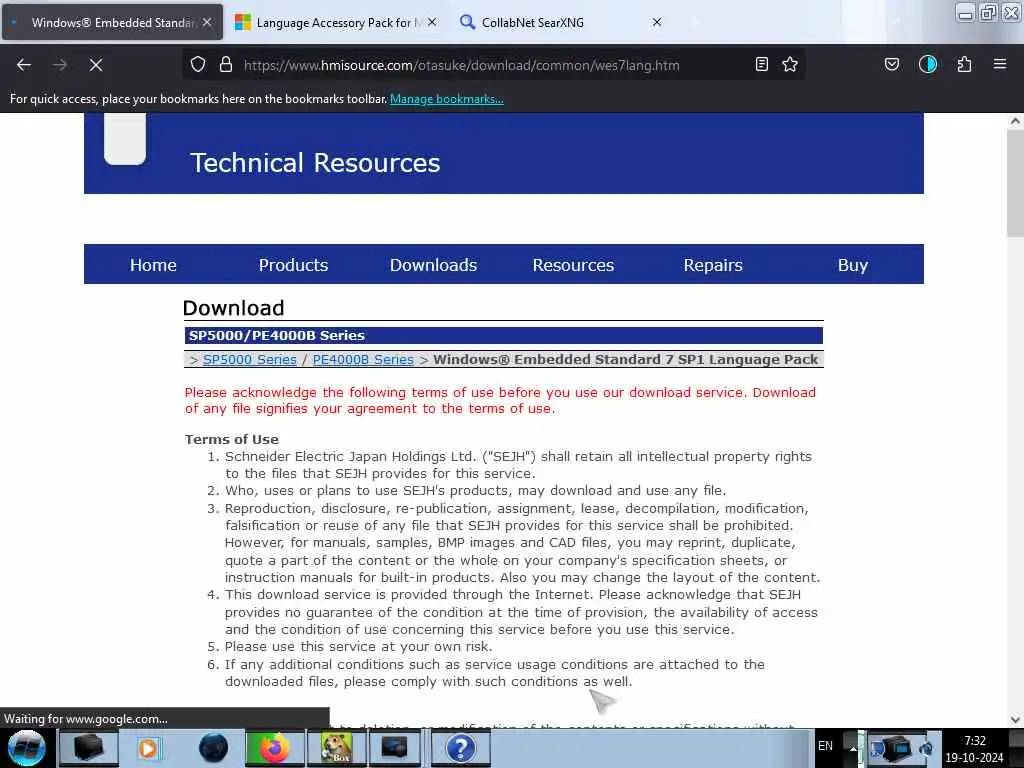The width and height of the screenshot is (1024, 768).
Task: Select the Windows Embedded Standard tab
Action: coord(112,22)
